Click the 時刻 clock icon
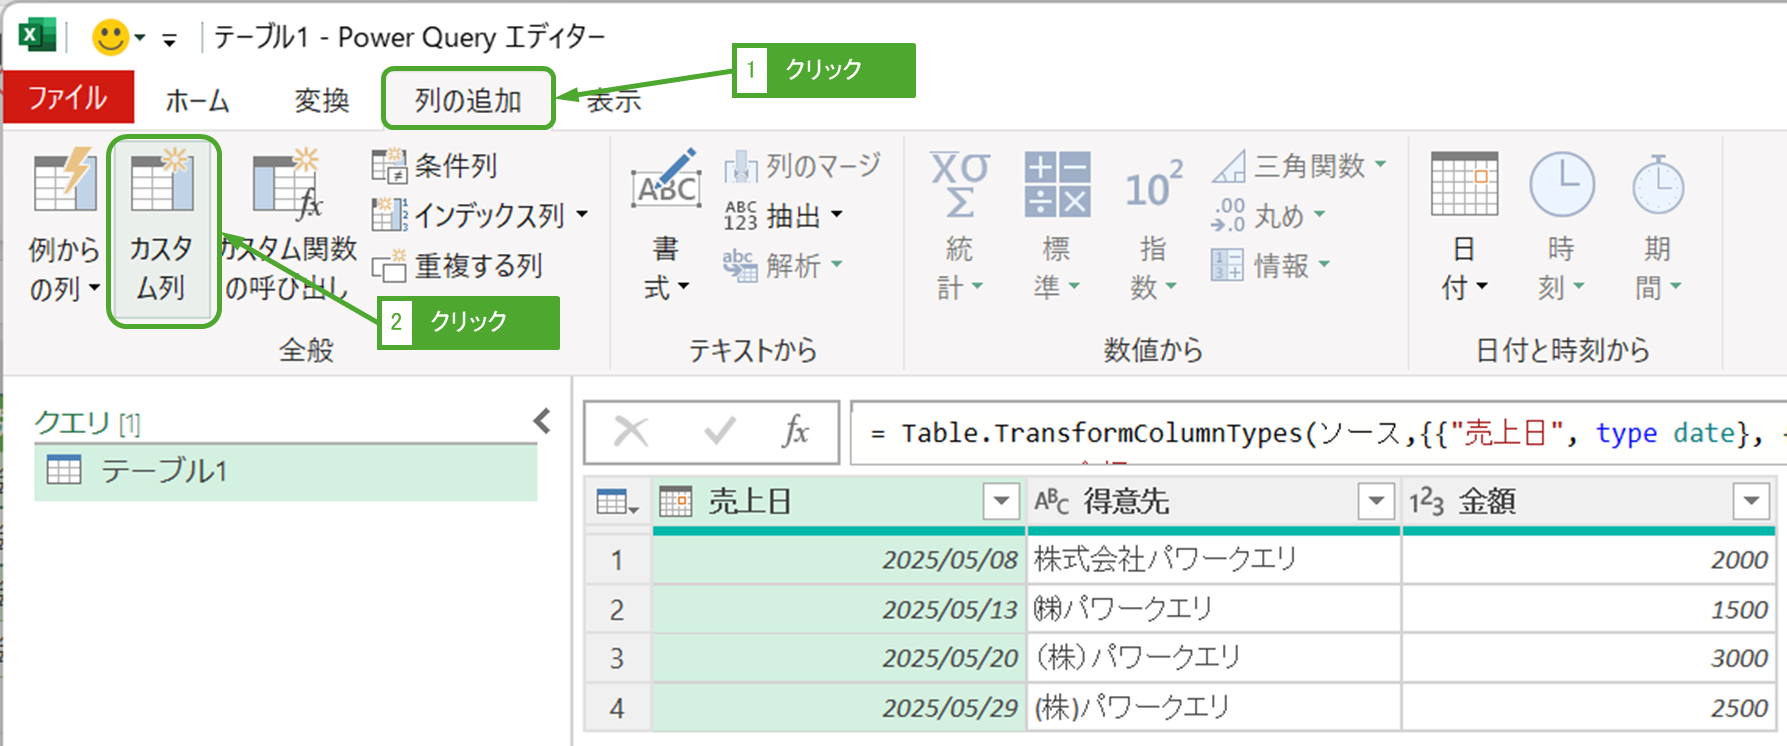Screen dimensions: 1787x746 point(1561,184)
